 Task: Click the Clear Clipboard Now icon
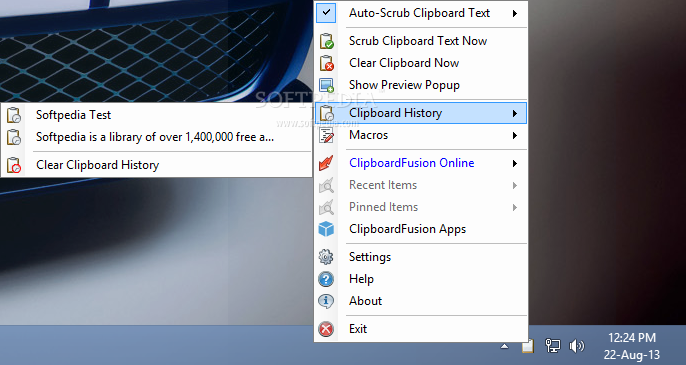pos(326,63)
